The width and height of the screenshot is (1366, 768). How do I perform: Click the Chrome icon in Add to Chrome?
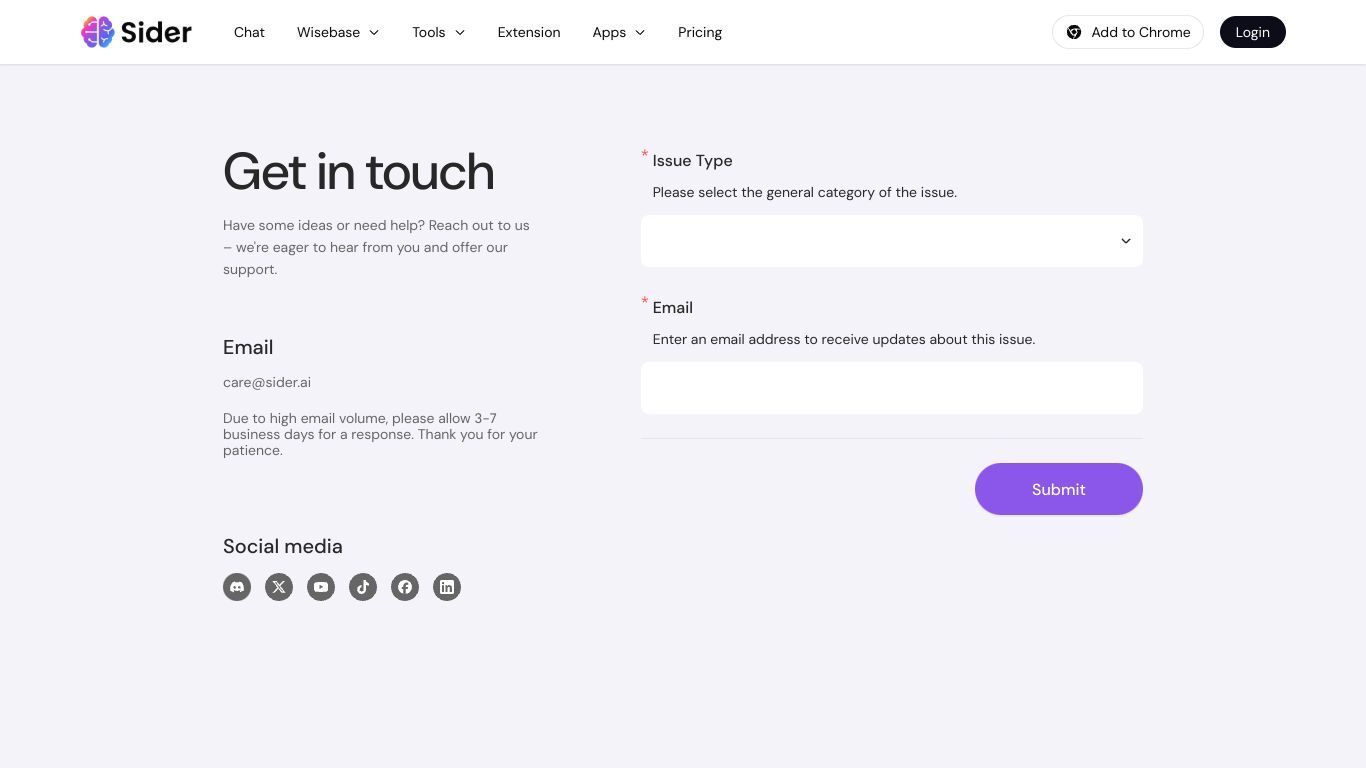tap(1074, 32)
